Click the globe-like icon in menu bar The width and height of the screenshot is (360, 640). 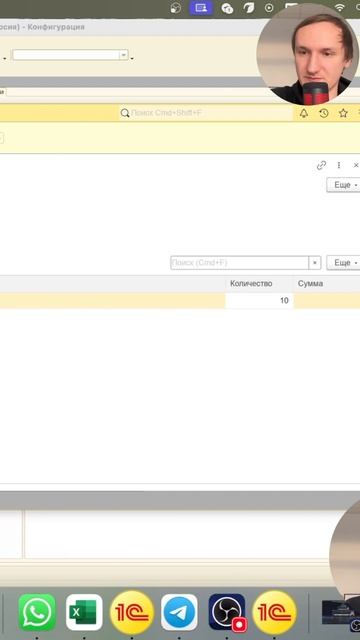(x=176, y=8)
